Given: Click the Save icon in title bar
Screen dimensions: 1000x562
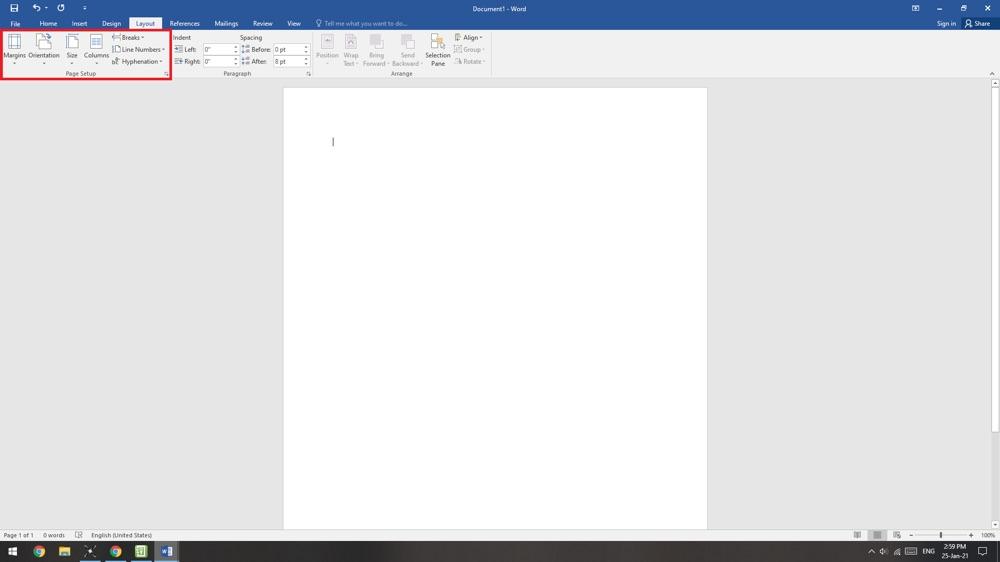Looking at the screenshot, I should tap(14, 8).
